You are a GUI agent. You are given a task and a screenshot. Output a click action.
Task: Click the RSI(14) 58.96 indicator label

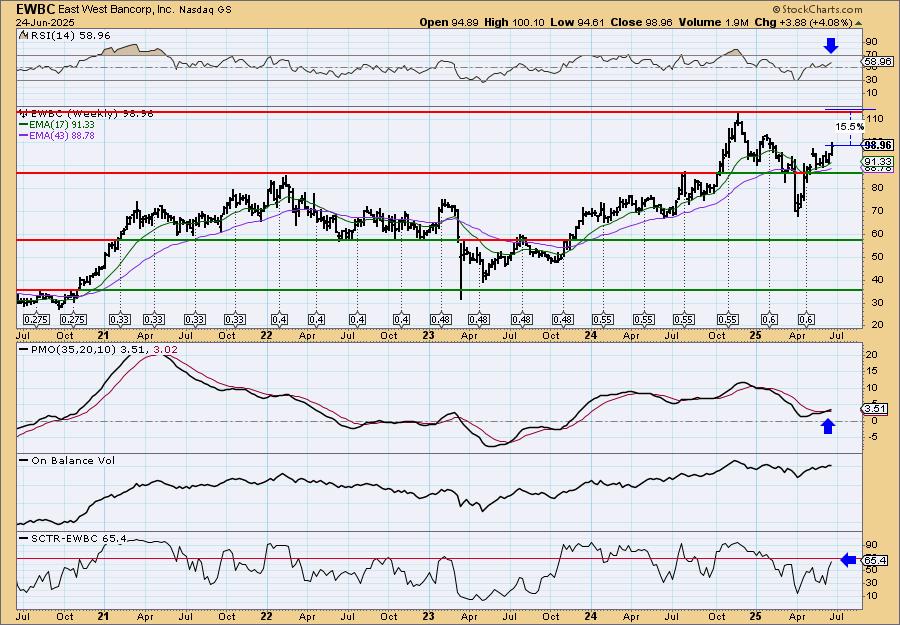coord(69,36)
